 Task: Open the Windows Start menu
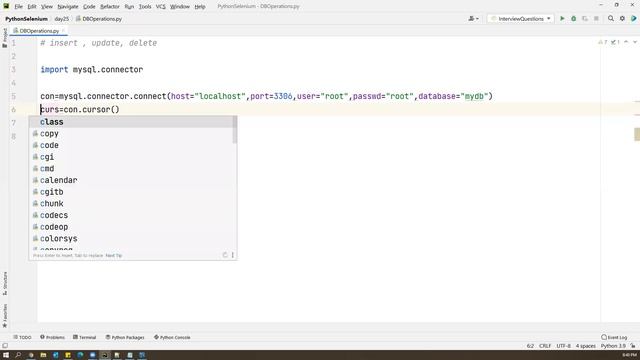[6, 355]
